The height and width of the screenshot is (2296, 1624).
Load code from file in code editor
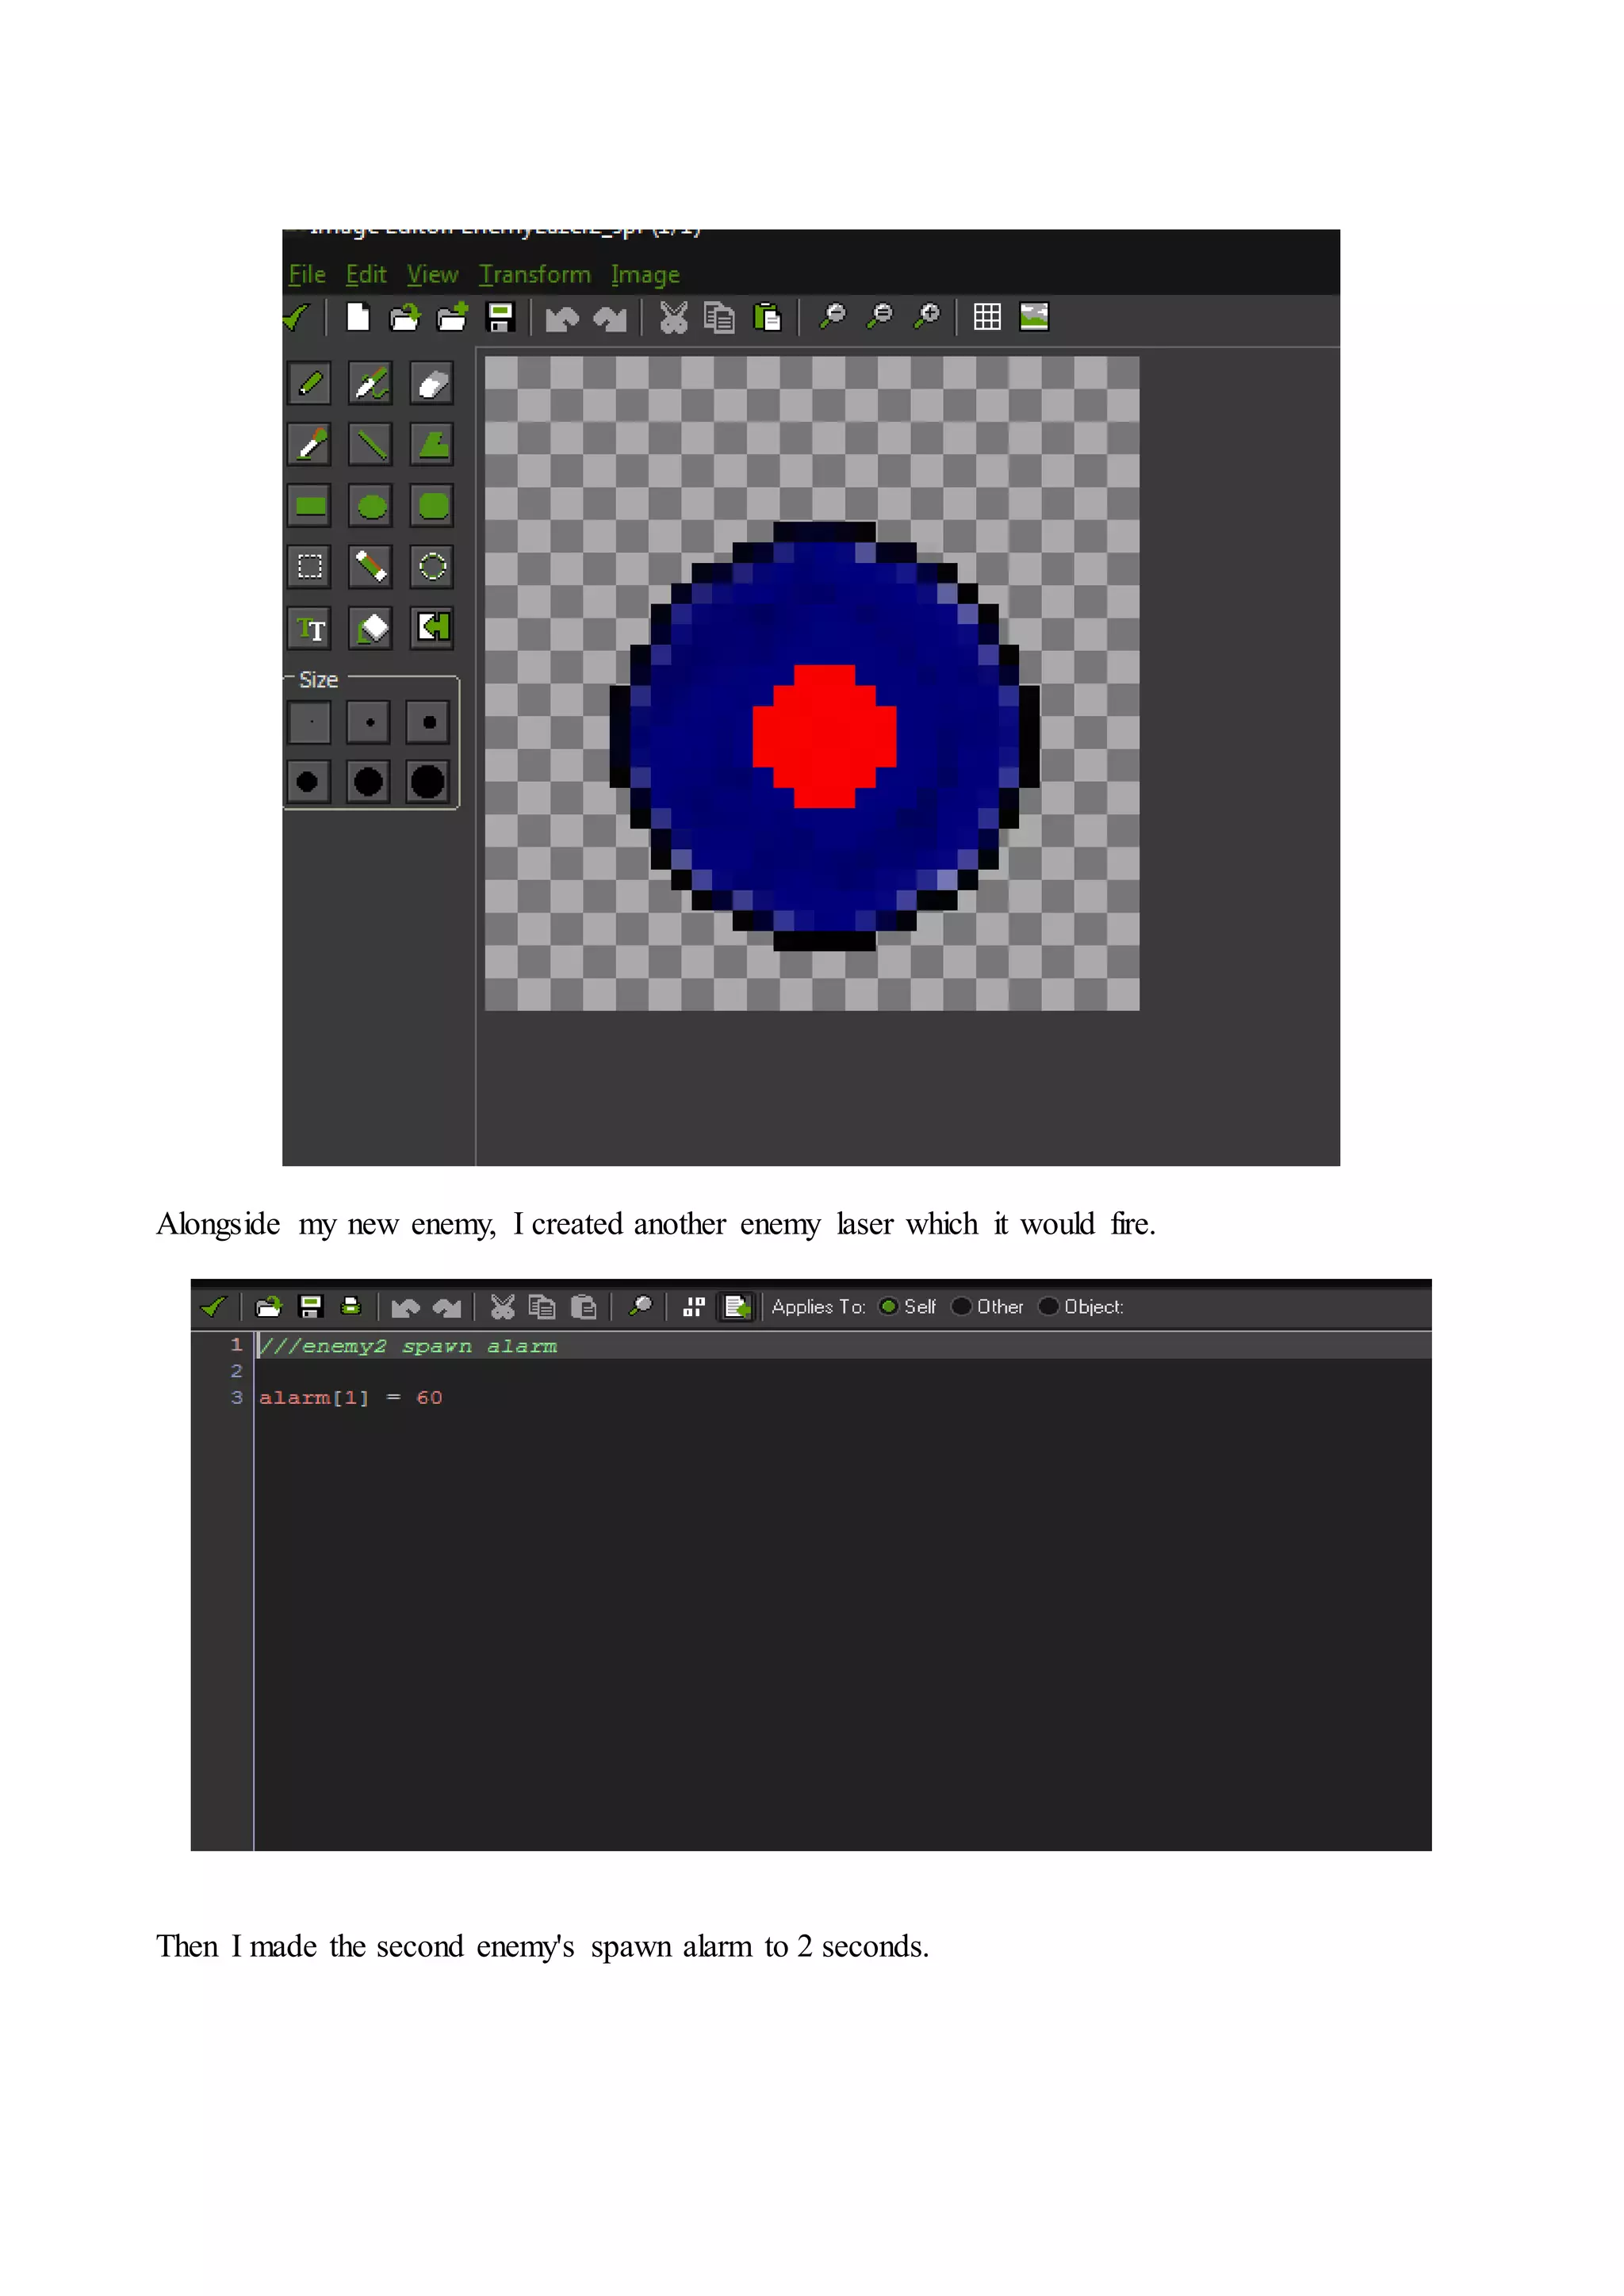tap(269, 1306)
